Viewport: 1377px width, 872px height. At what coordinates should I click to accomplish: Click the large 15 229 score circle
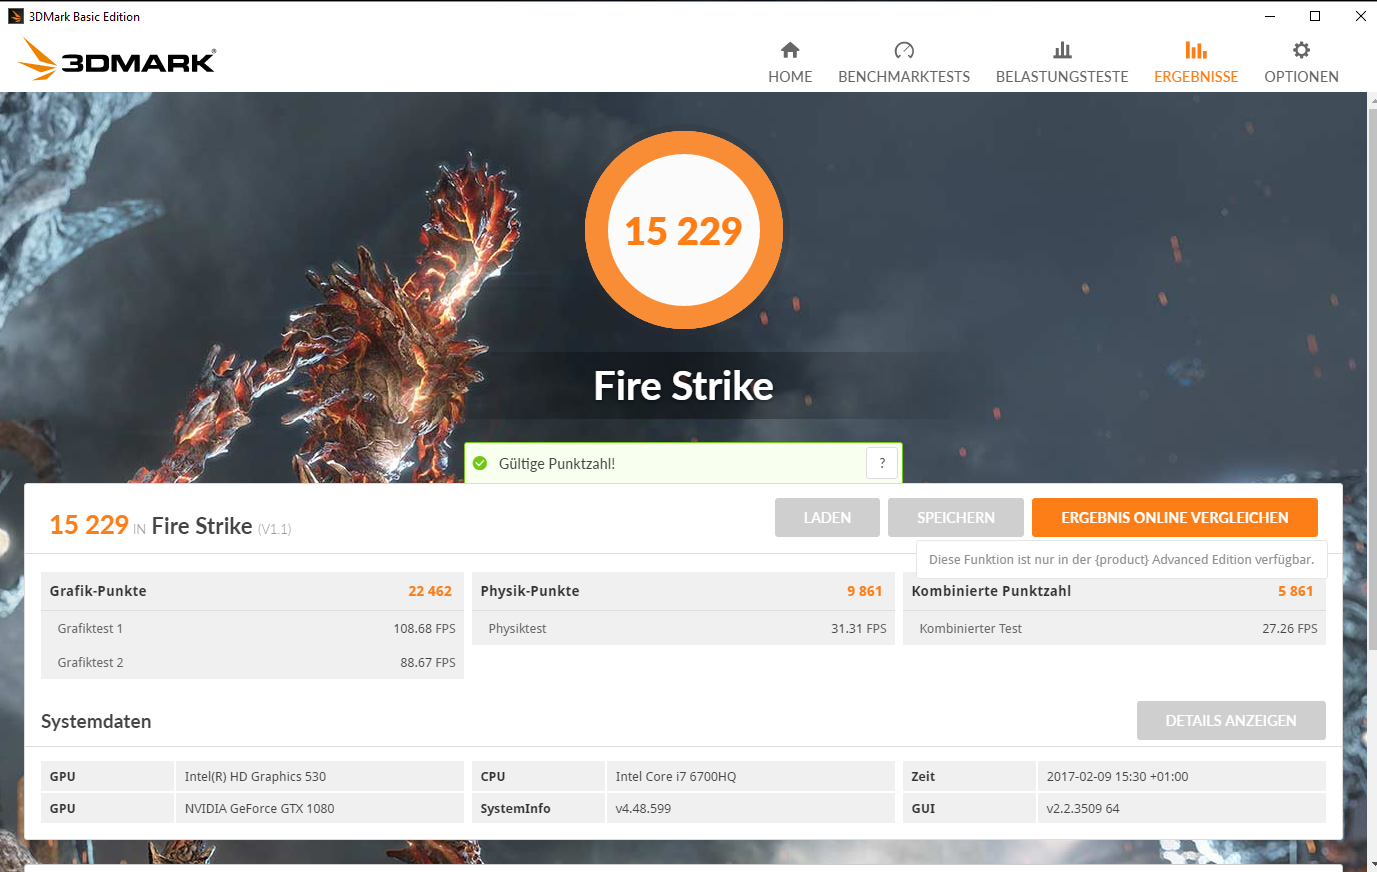pyautogui.click(x=684, y=231)
